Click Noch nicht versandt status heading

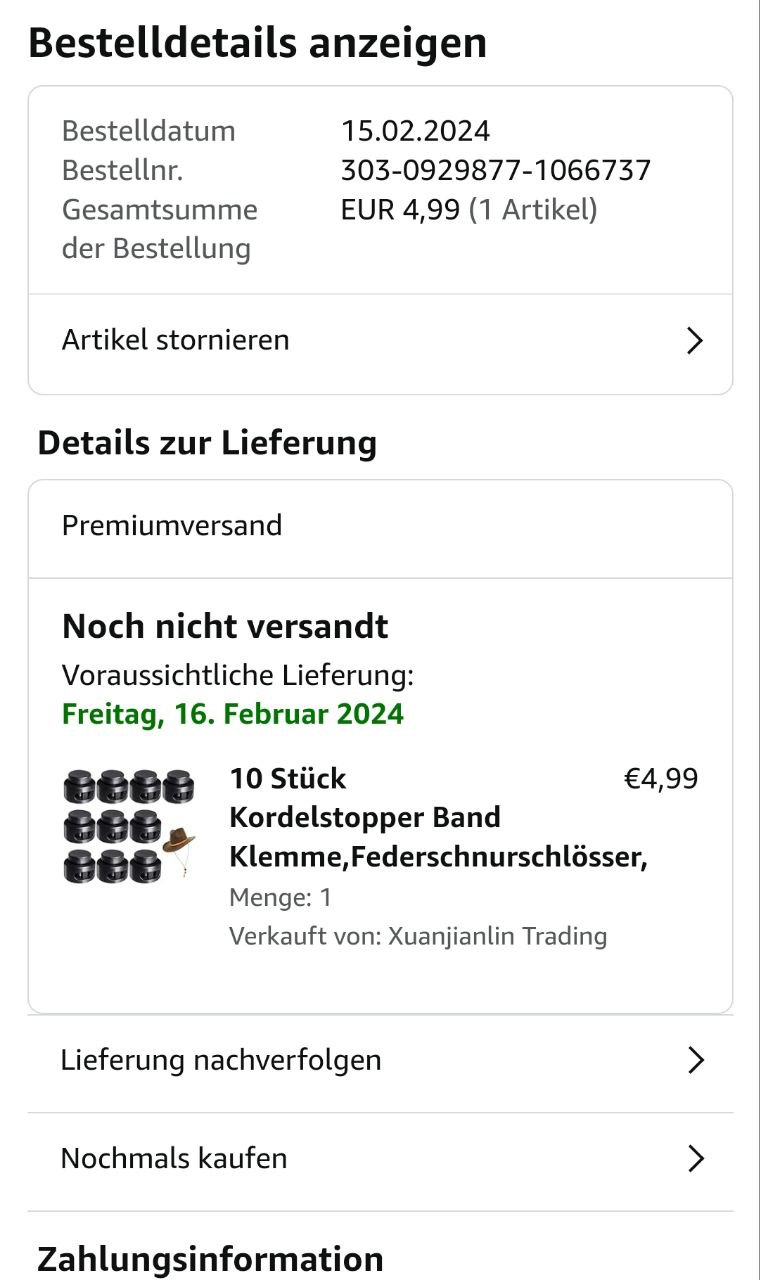pyautogui.click(x=225, y=627)
